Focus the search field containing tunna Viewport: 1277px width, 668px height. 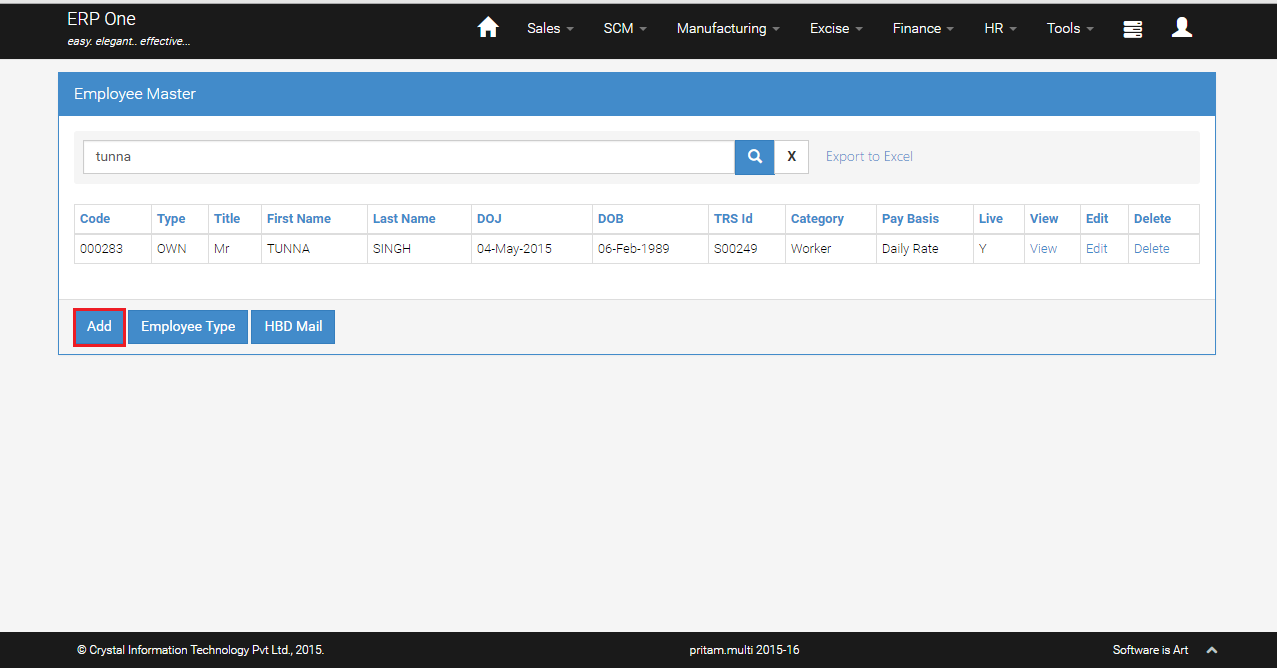408,157
